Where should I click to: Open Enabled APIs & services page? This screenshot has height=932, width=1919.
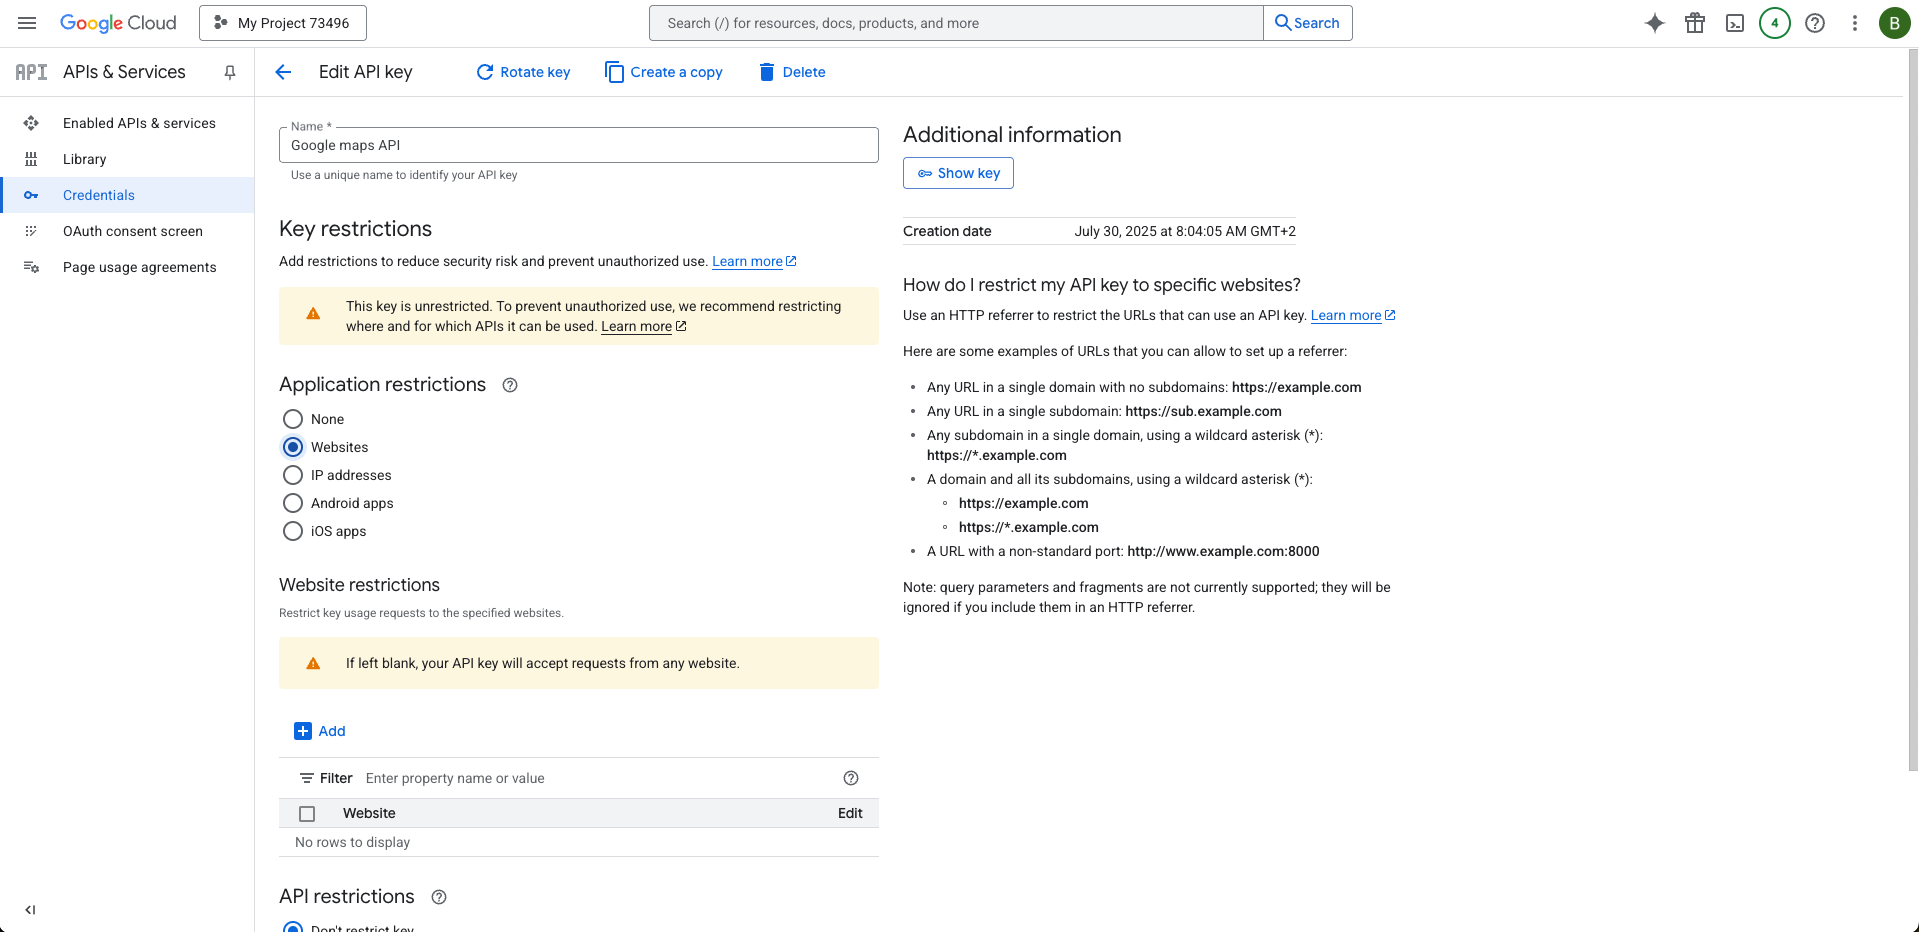click(139, 123)
